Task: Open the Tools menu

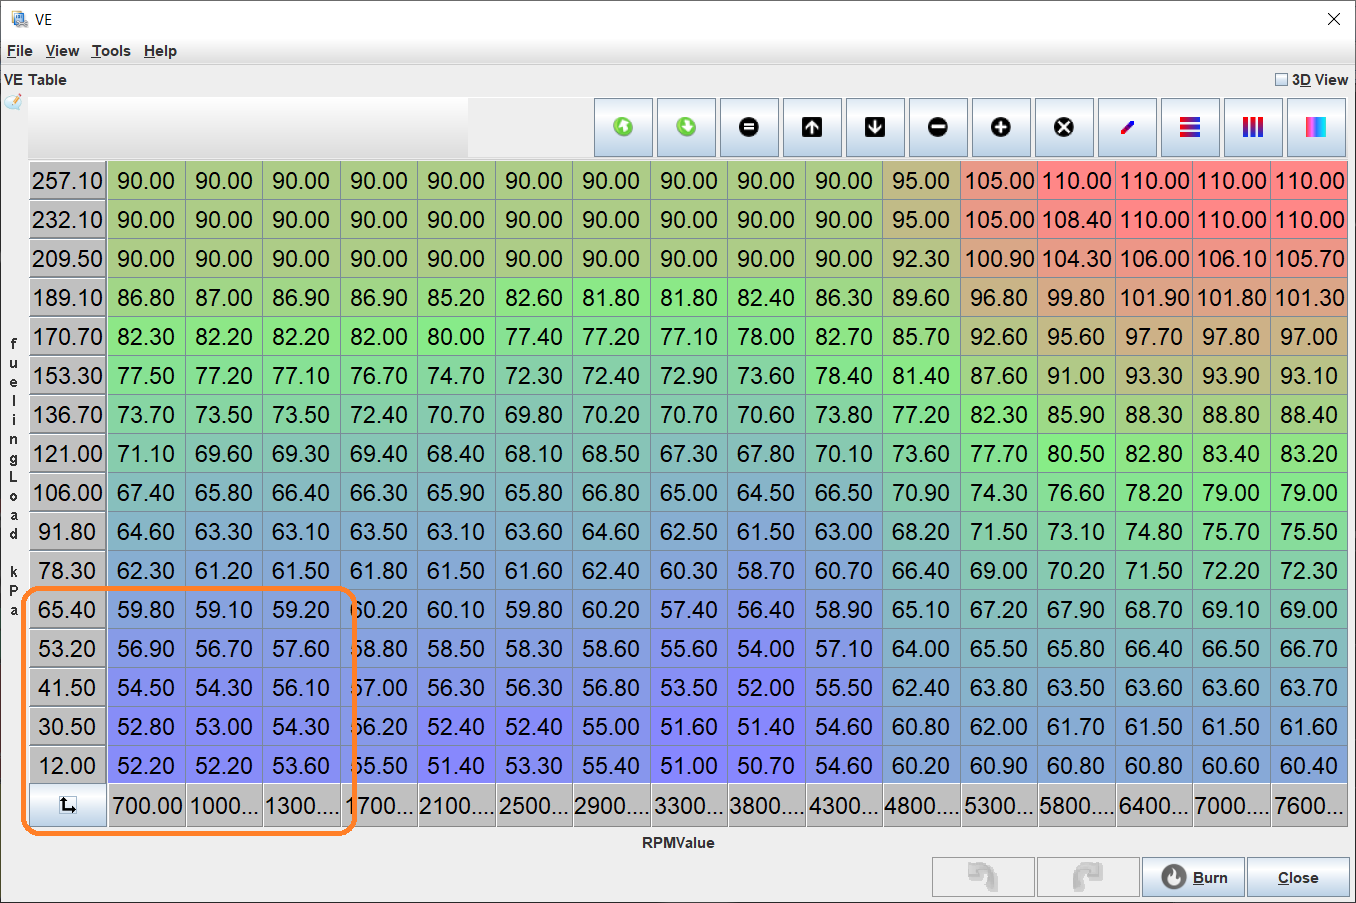Action: click(111, 51)
